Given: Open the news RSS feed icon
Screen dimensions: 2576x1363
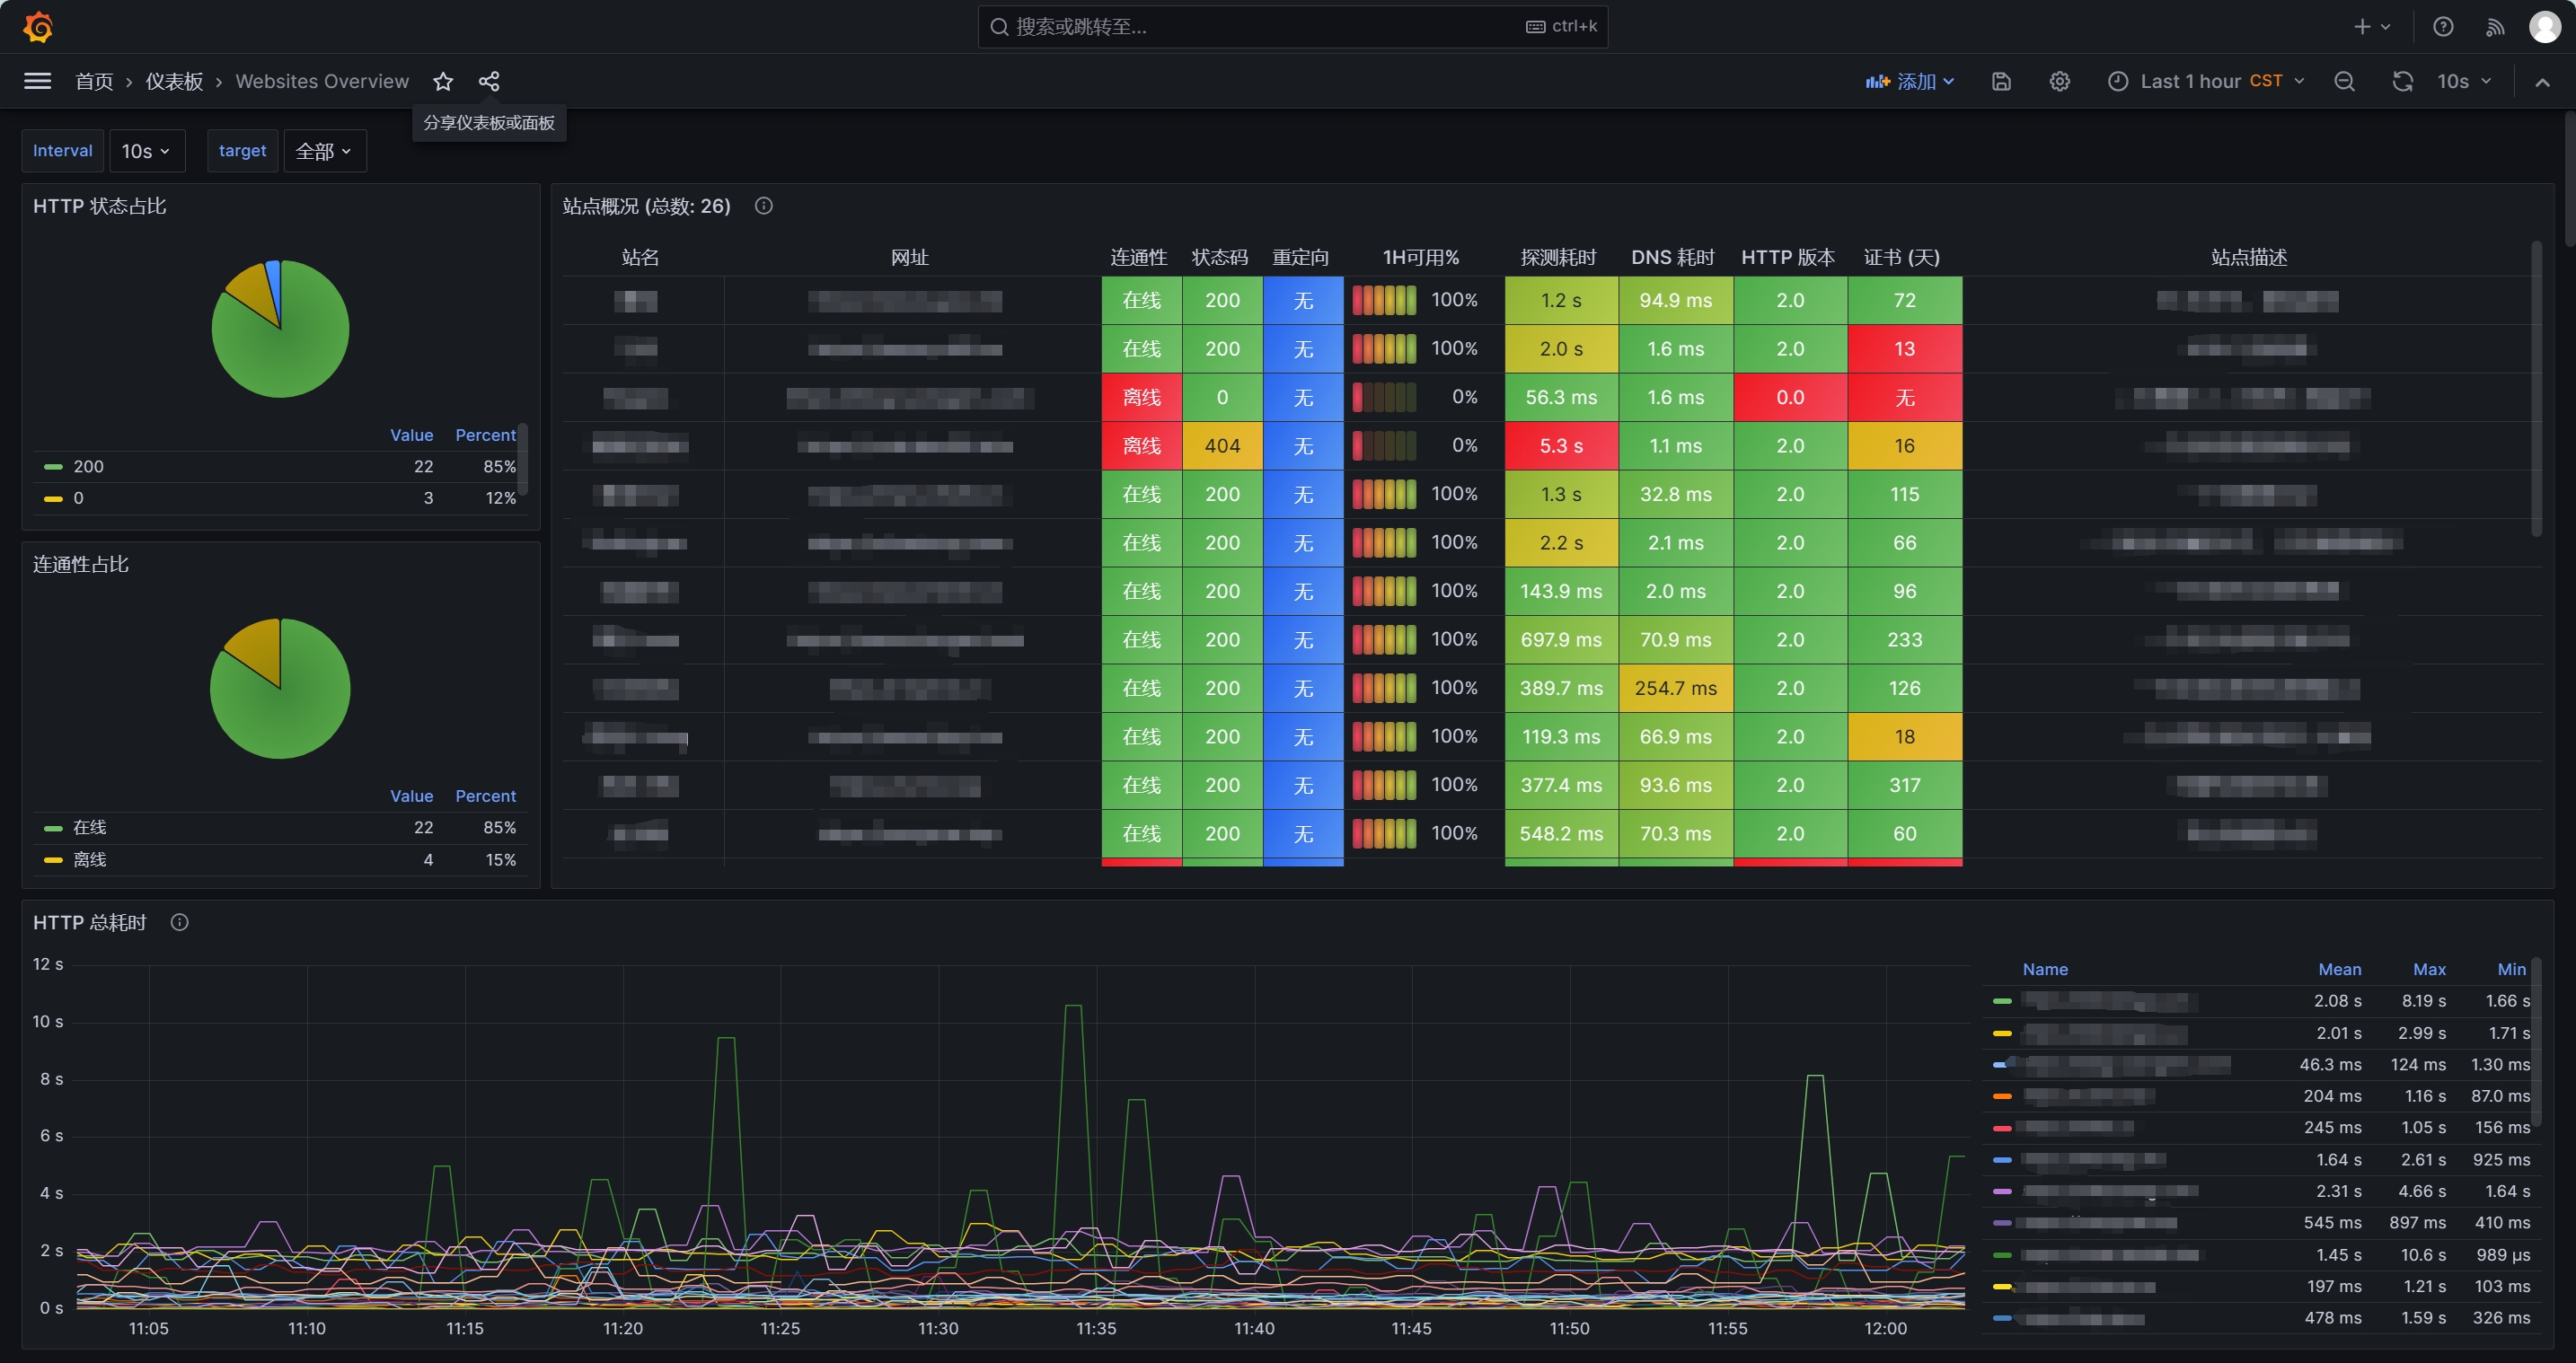Looking at the screenshot, I should tap(2495, 27).
